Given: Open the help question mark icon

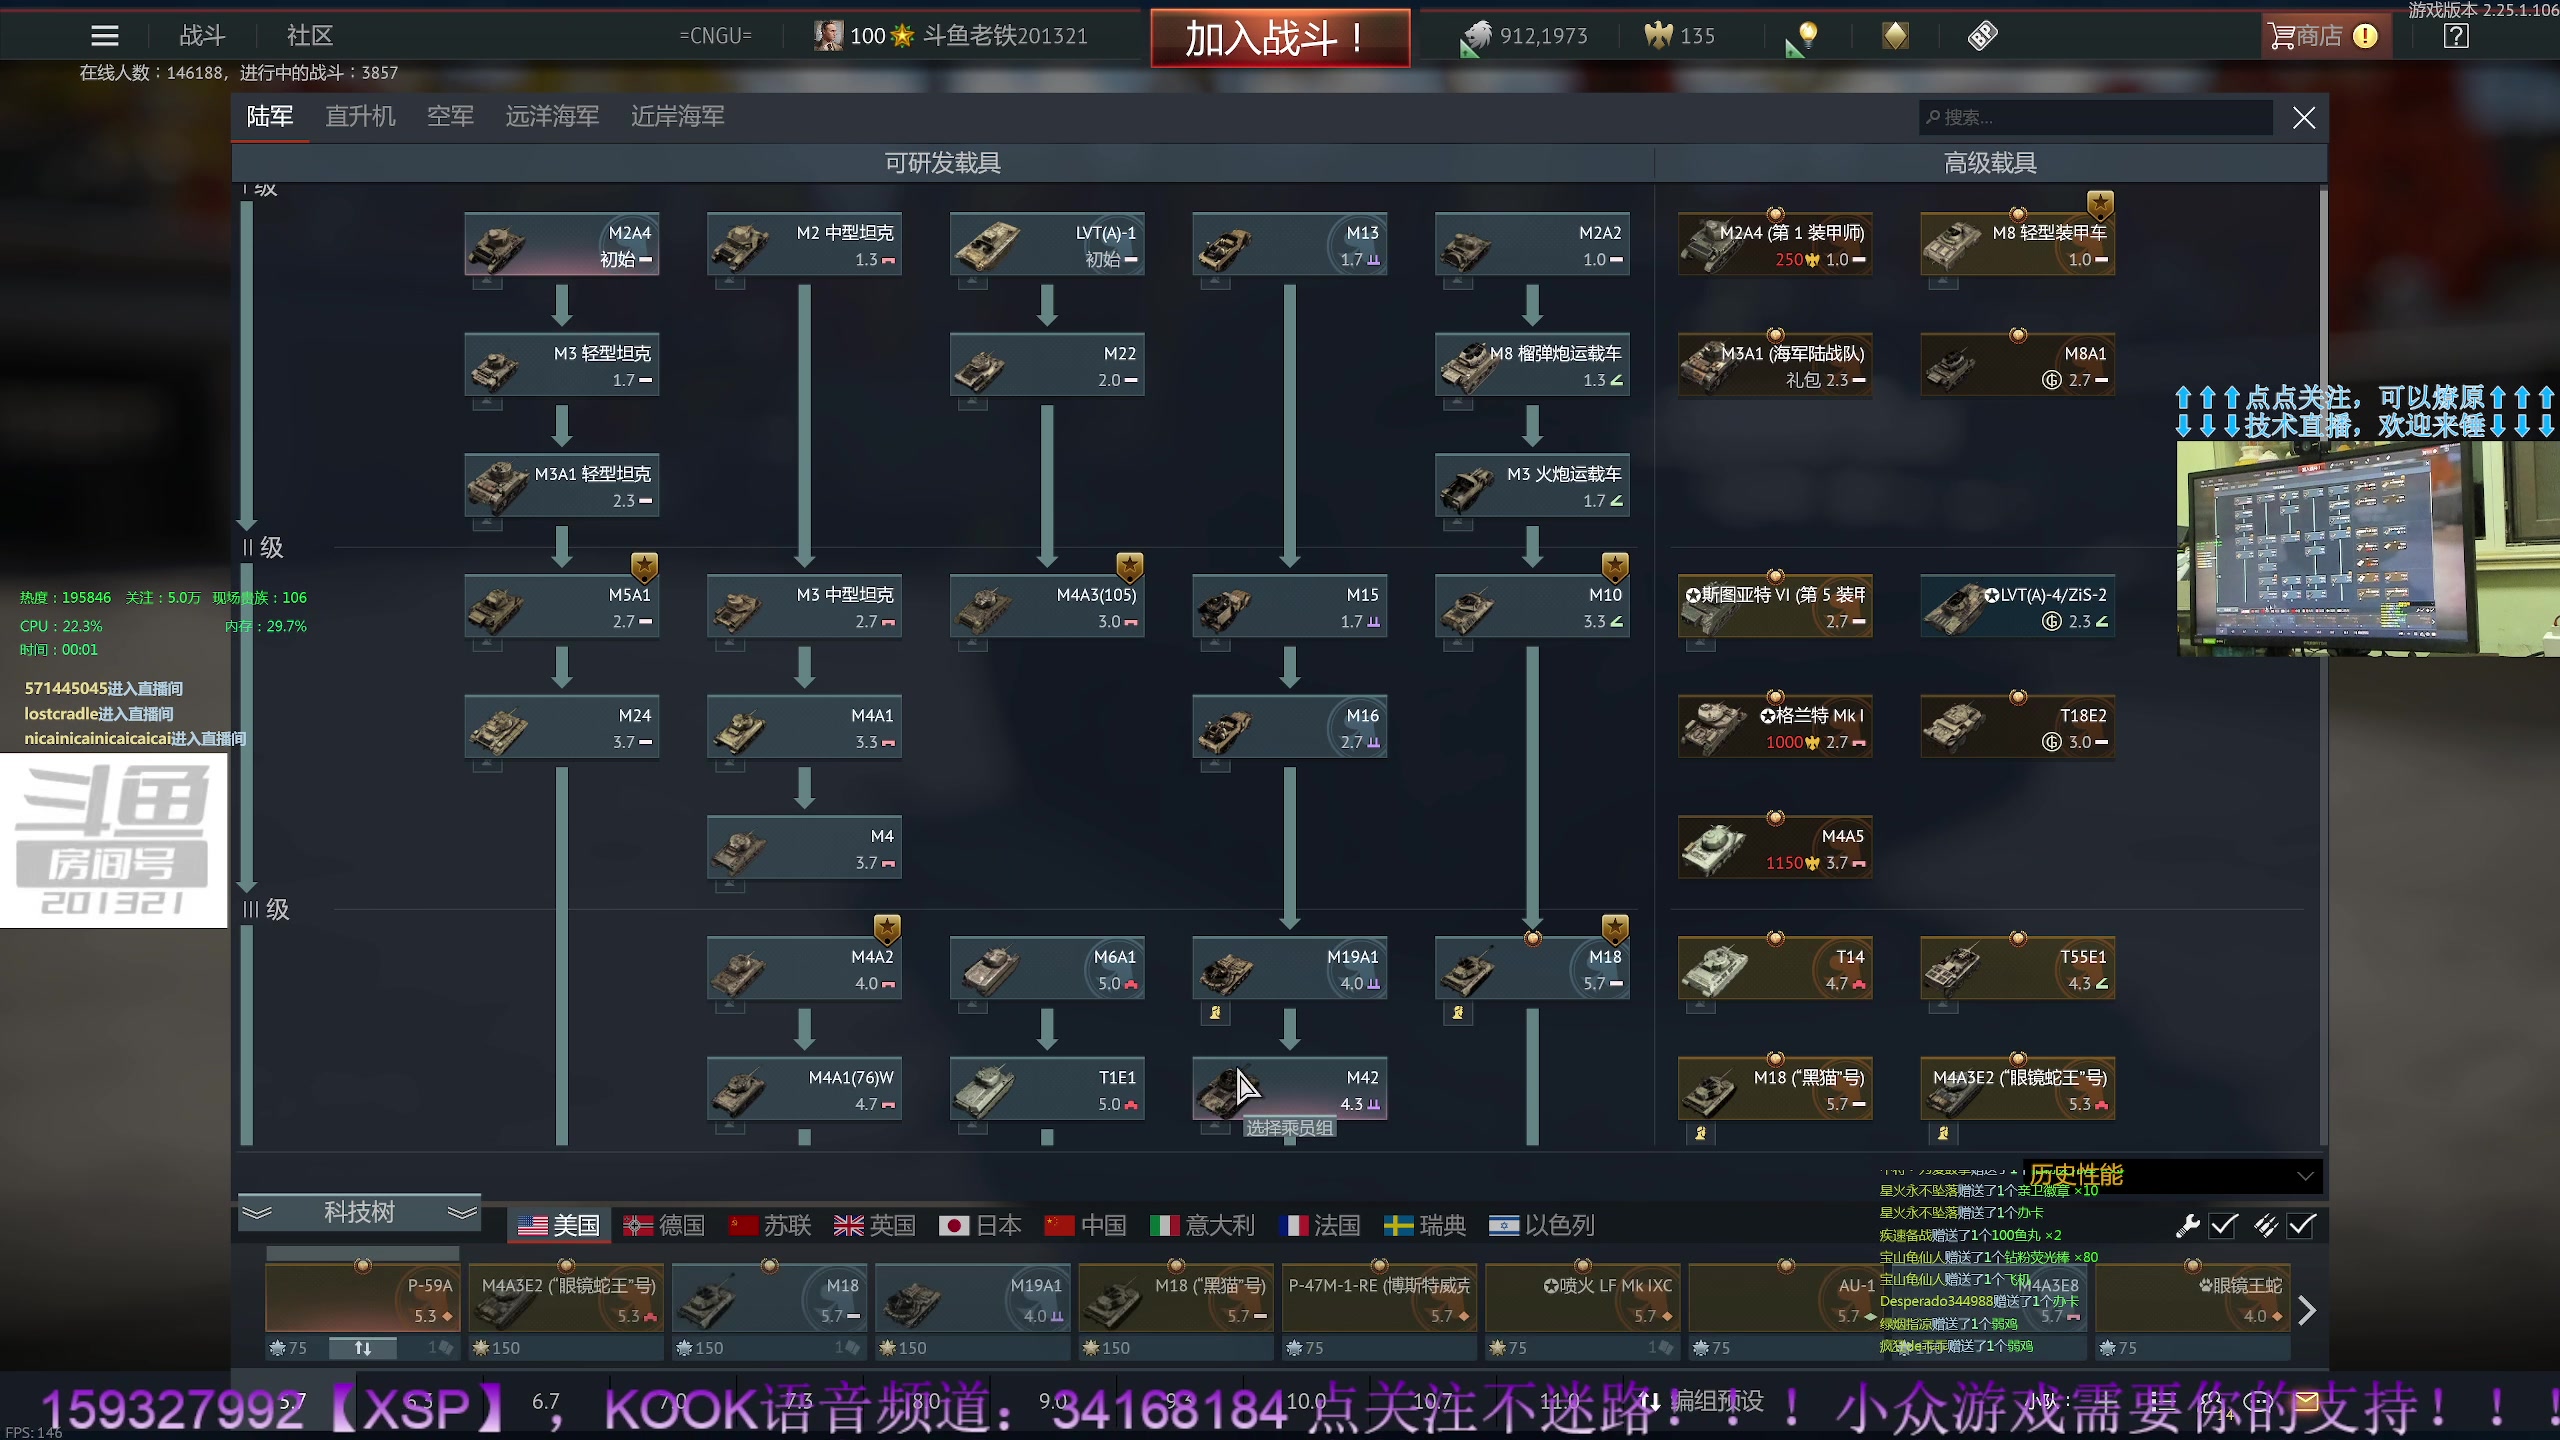Looking at the screenshot, I should tap(2455, 36).
